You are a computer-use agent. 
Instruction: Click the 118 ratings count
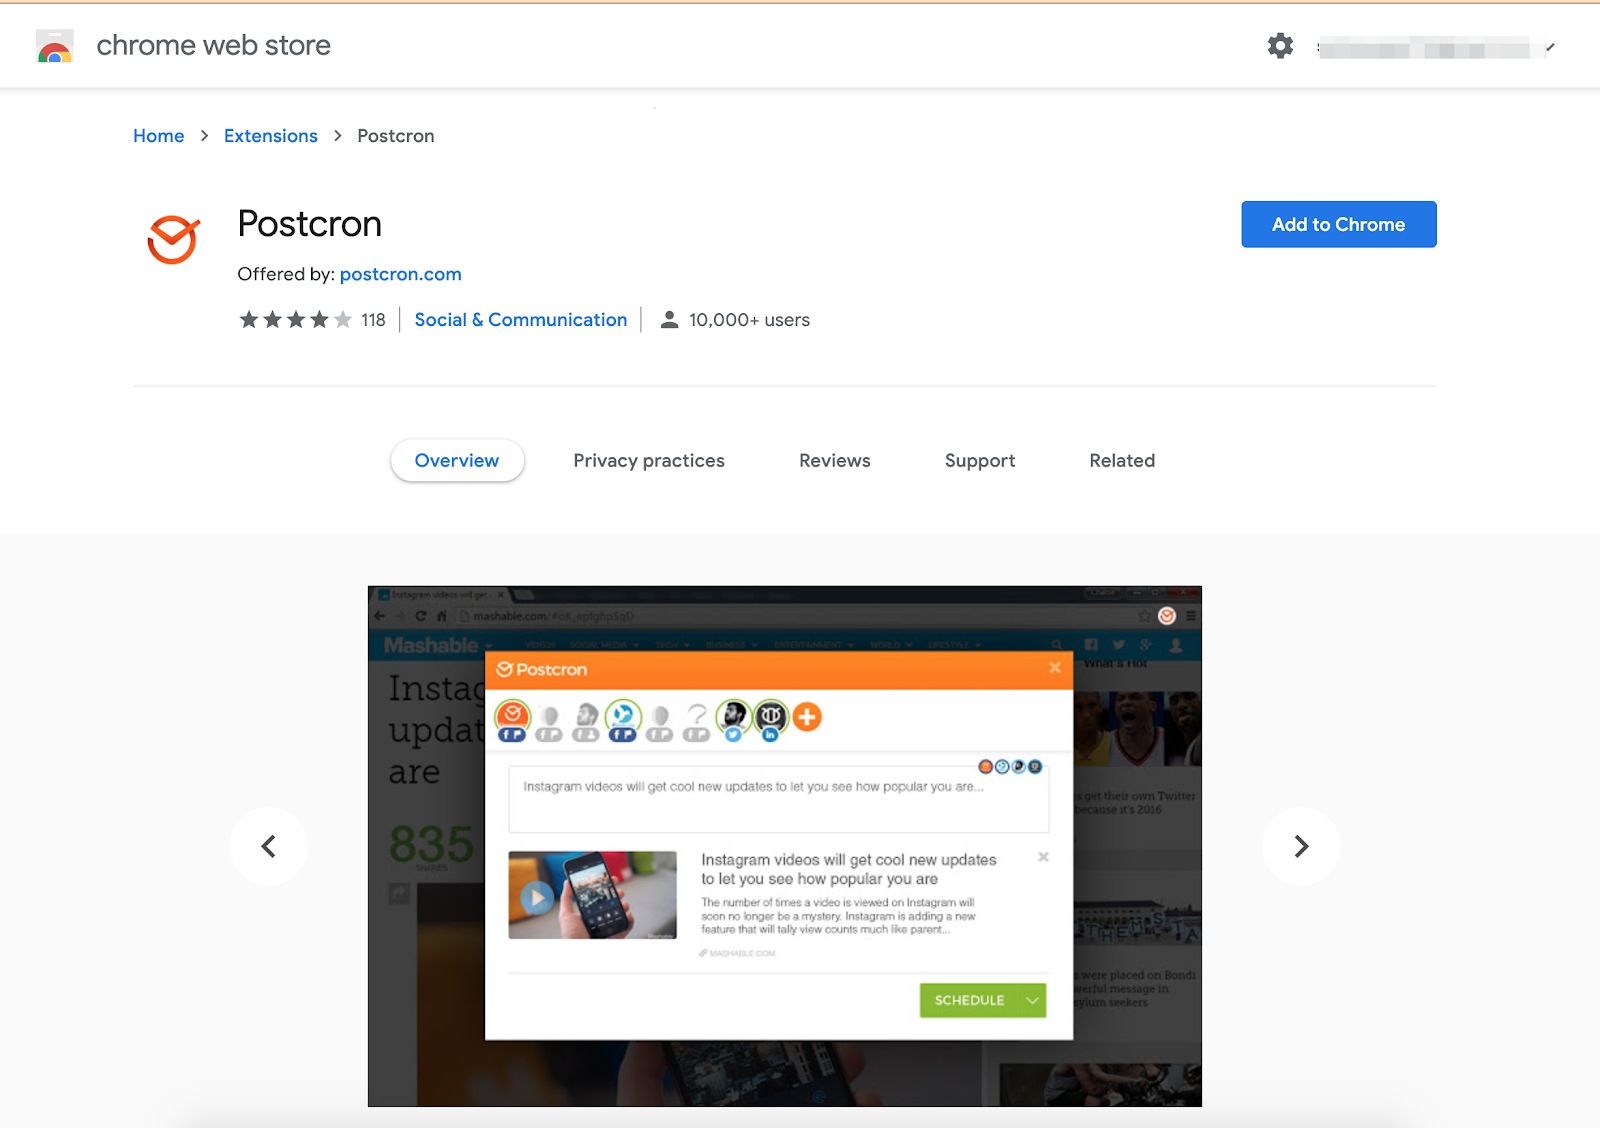[x=373, y=320]
